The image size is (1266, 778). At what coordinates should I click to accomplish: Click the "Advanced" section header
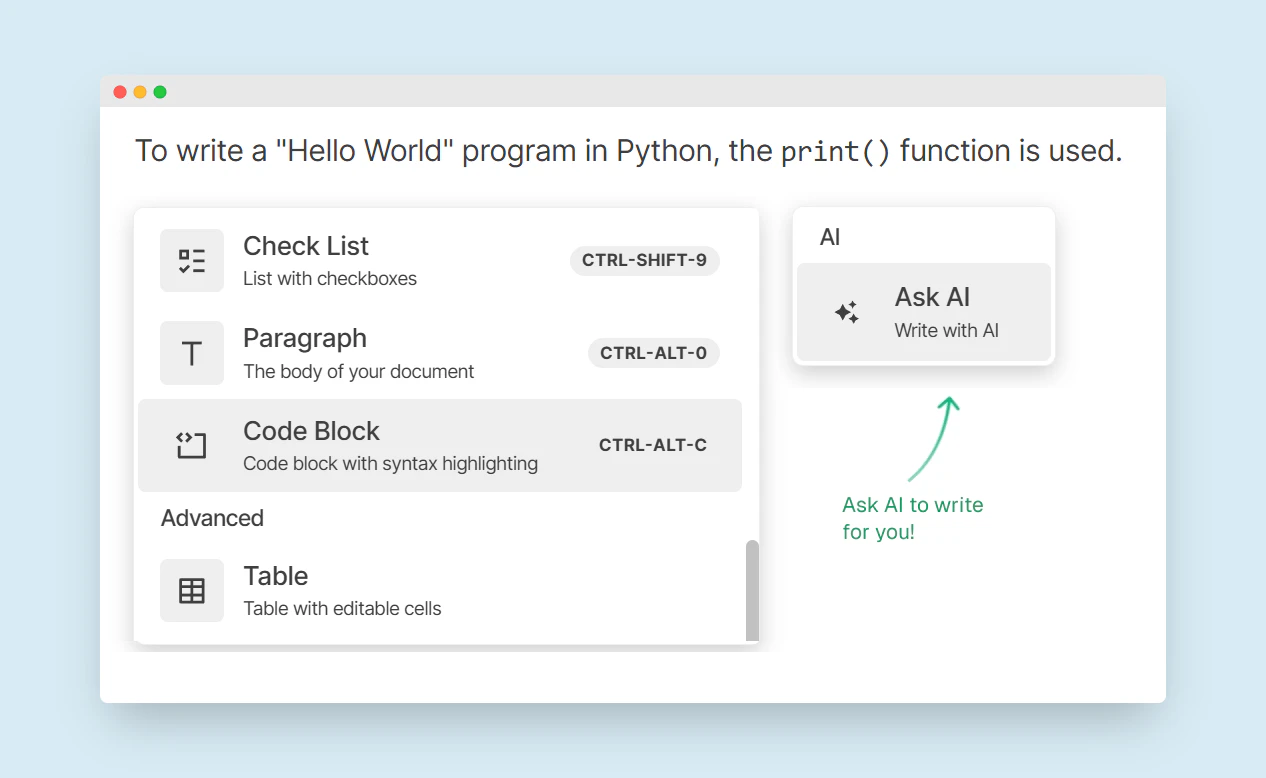212,518
